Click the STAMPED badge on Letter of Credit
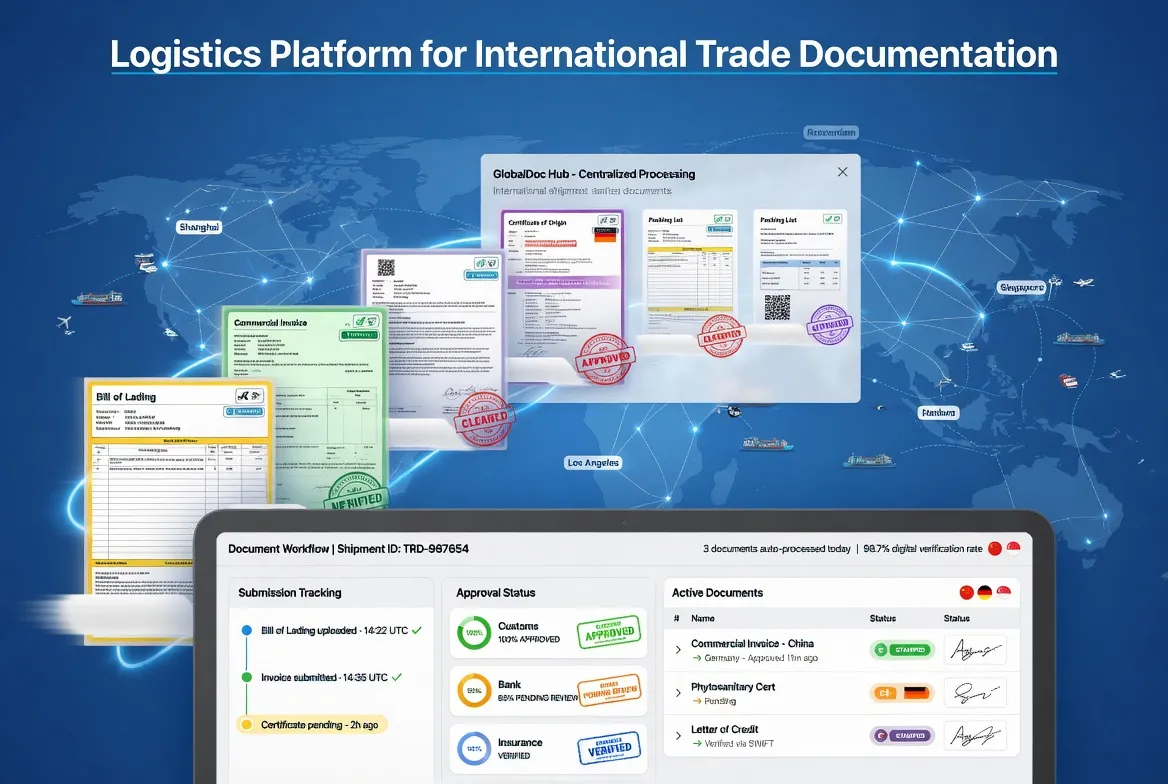Viewport: 1168px width, 784px height. [x=909, y=735]
